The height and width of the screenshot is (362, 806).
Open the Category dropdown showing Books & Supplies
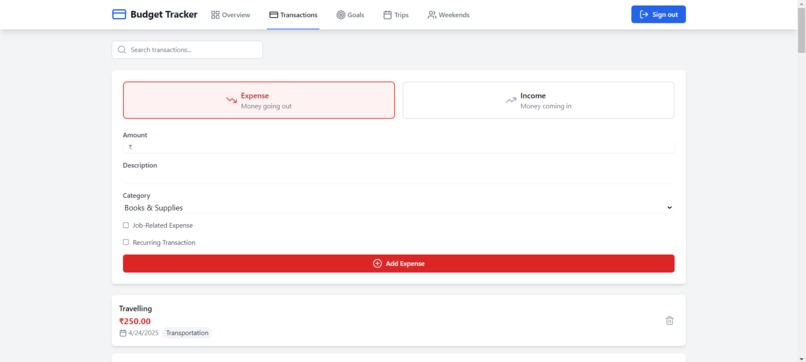tap(398, 208)
